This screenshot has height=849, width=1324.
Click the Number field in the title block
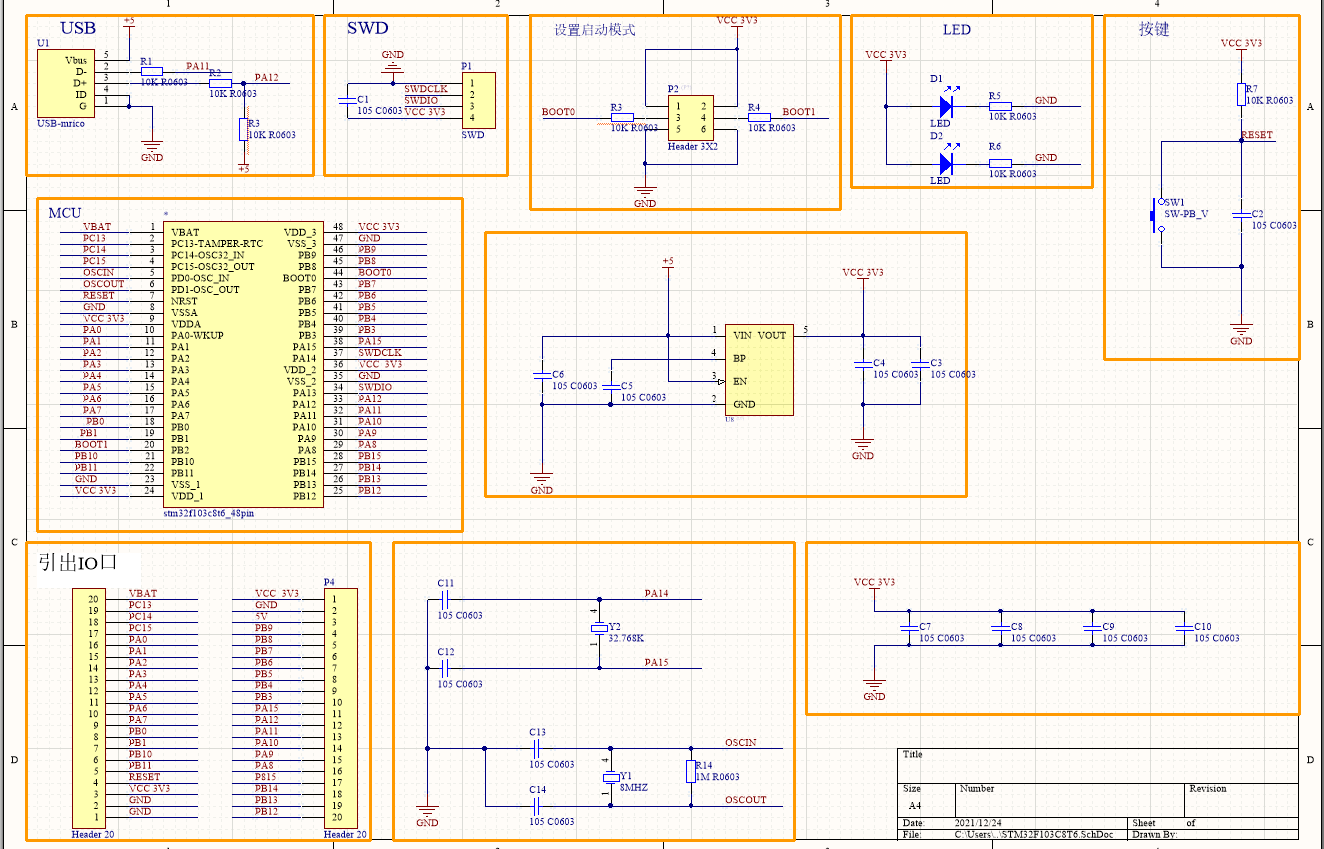(x=1069, y=798)
